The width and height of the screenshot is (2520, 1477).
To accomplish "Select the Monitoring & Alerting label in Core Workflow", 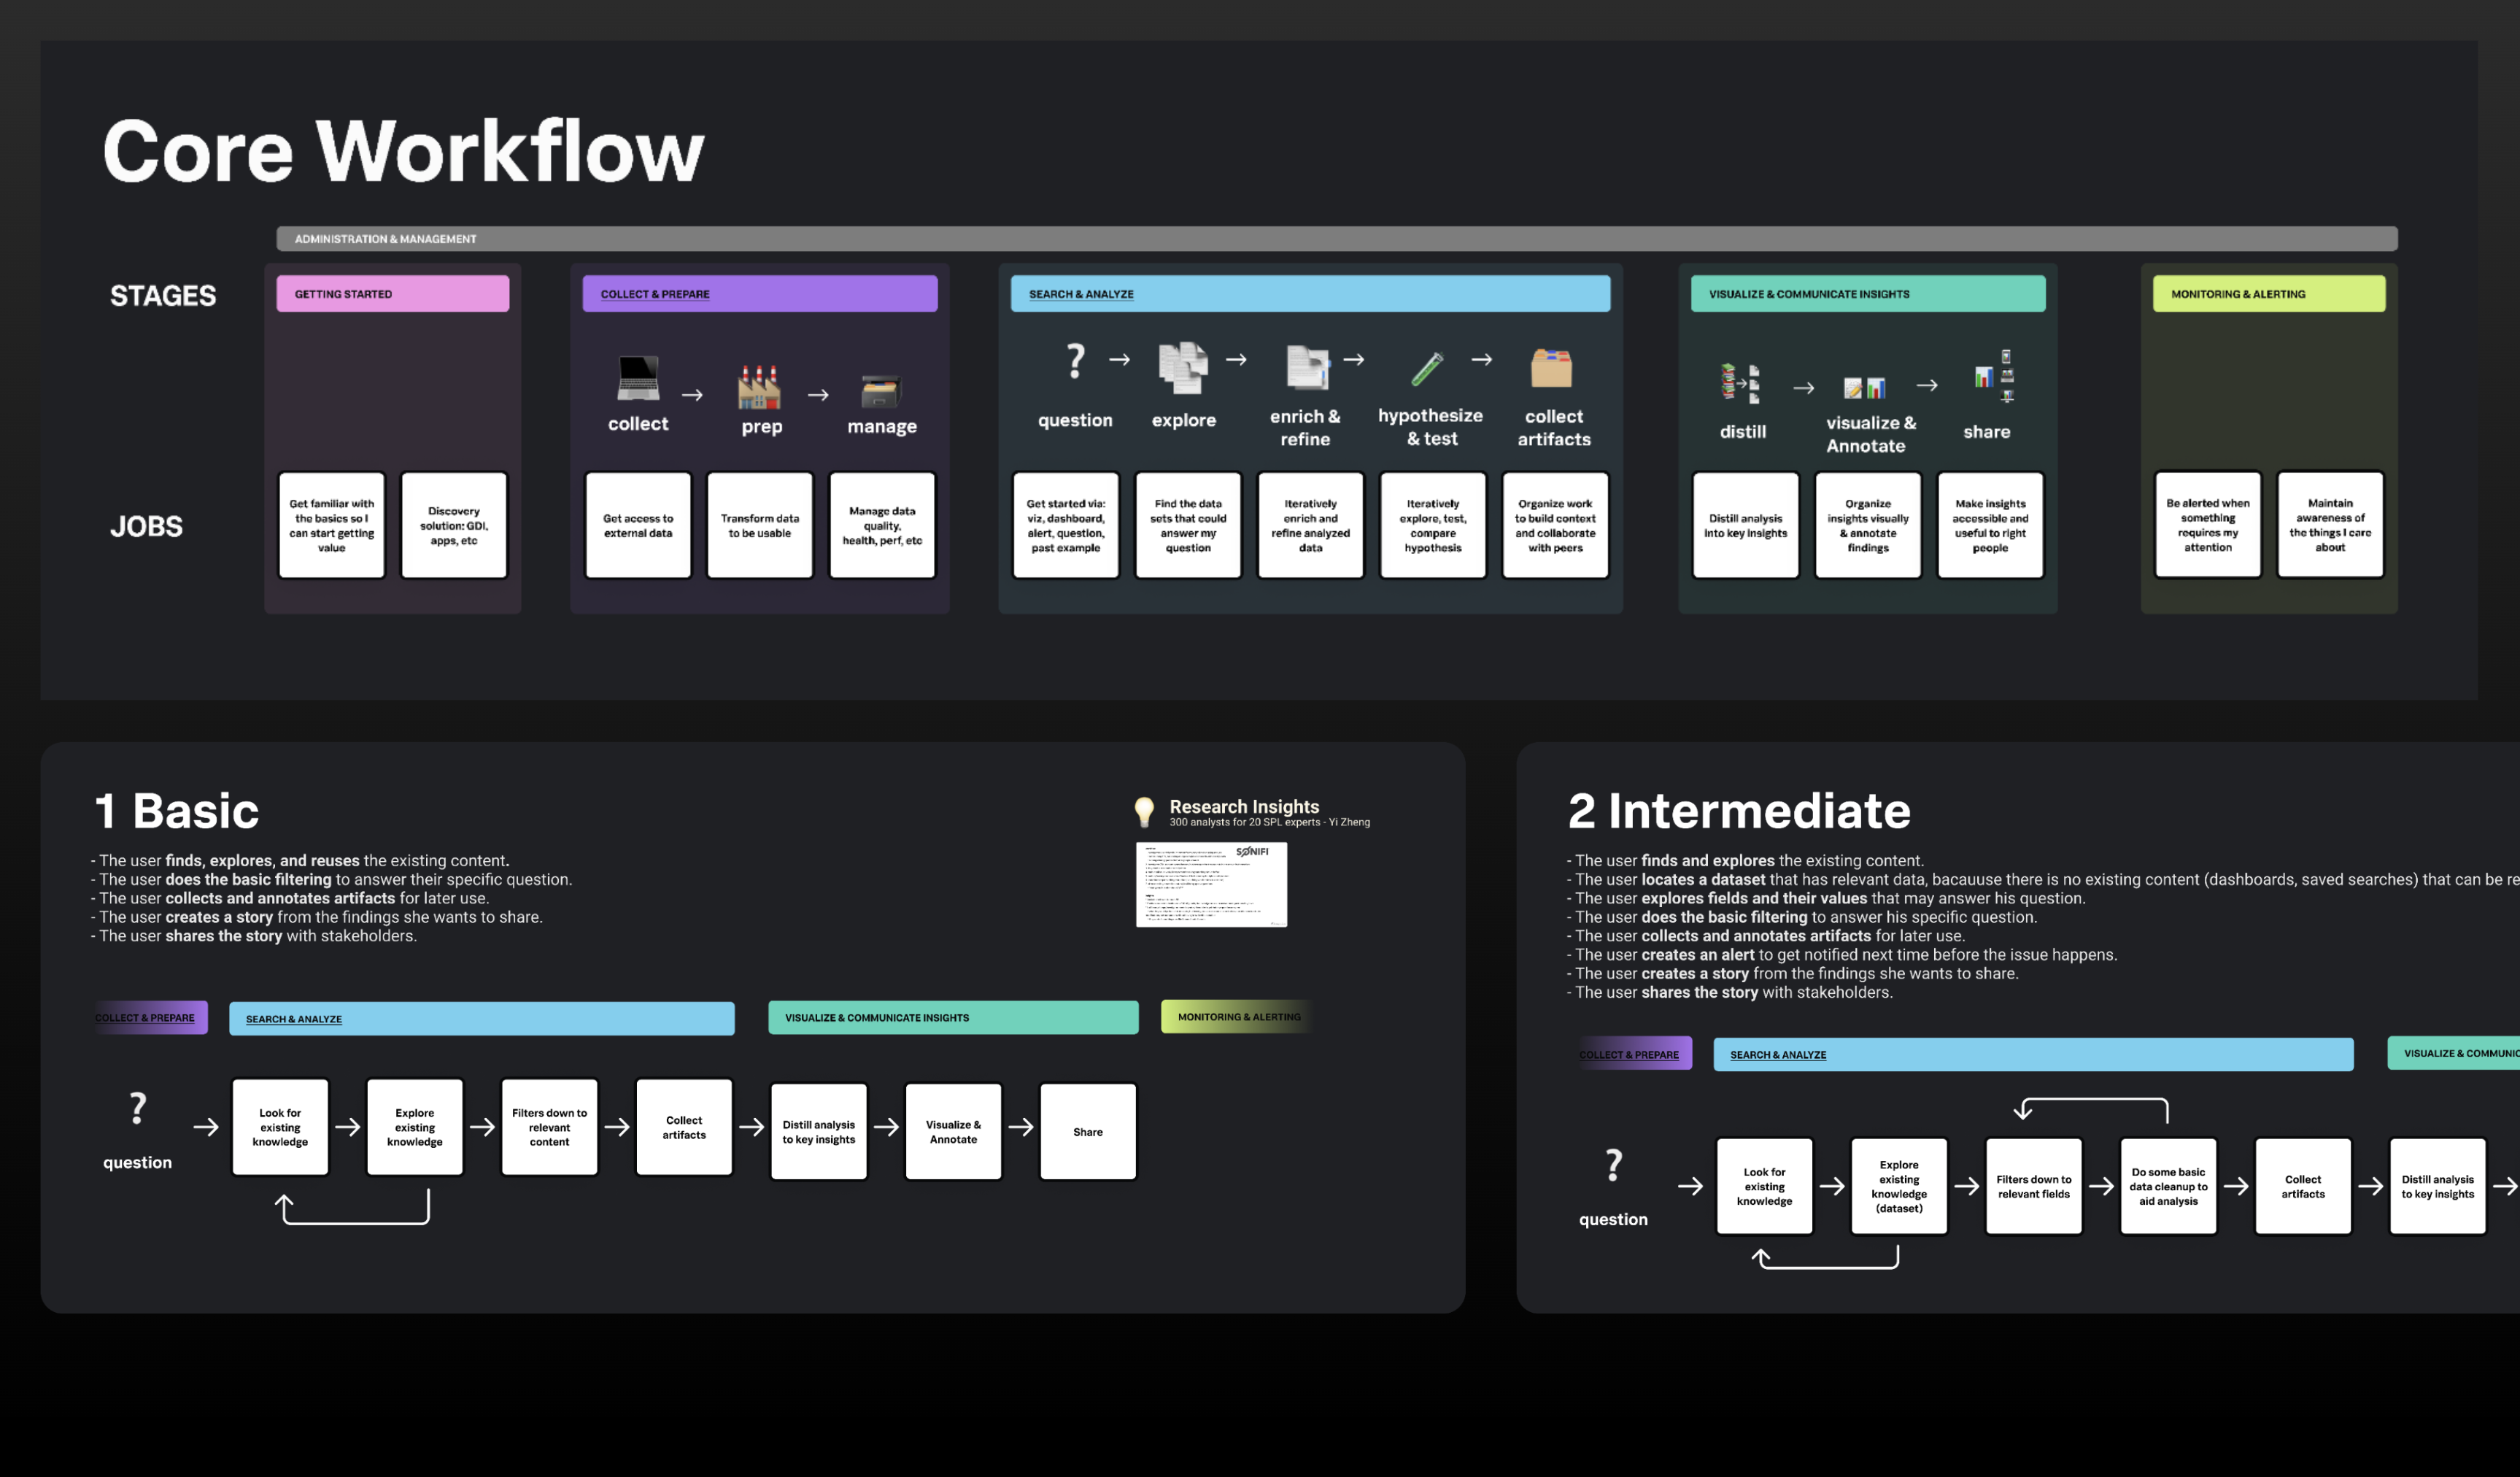I will pos(2268,294).
